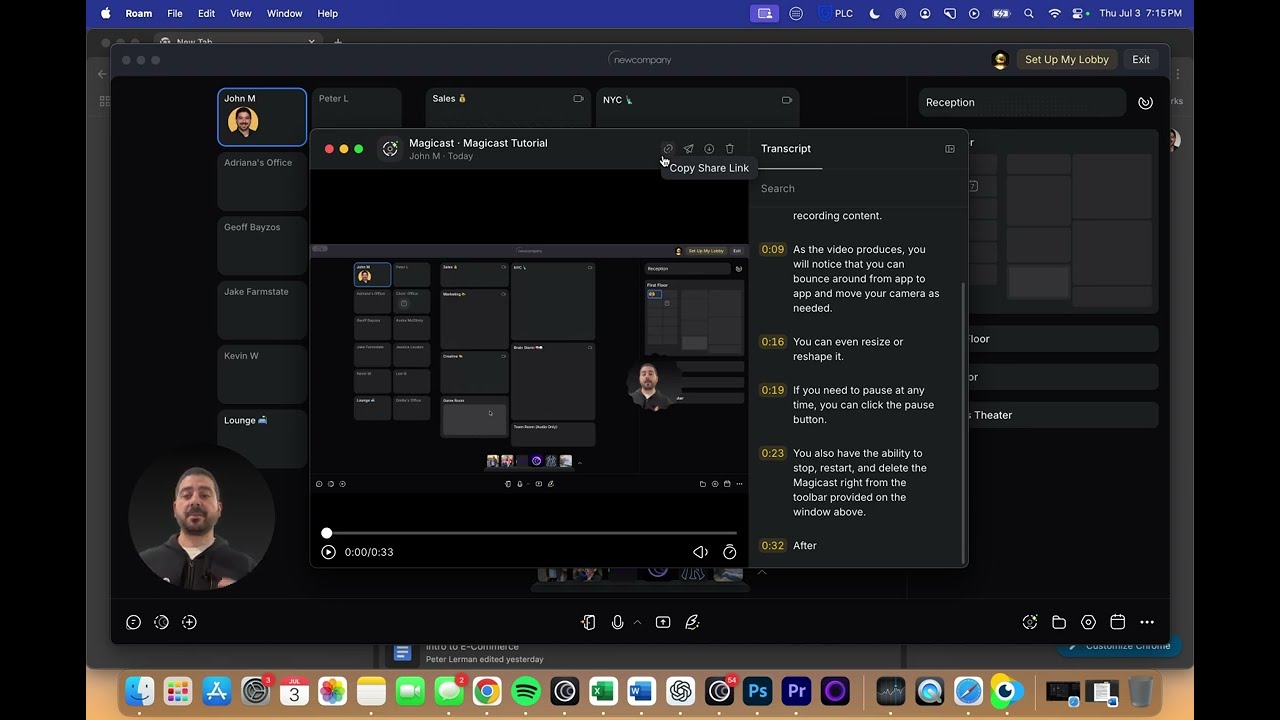Play the Magicast video
Image resolution: width=1280 pixels, height=720 pixels.
pyautogui.click(x=328, y=552)
